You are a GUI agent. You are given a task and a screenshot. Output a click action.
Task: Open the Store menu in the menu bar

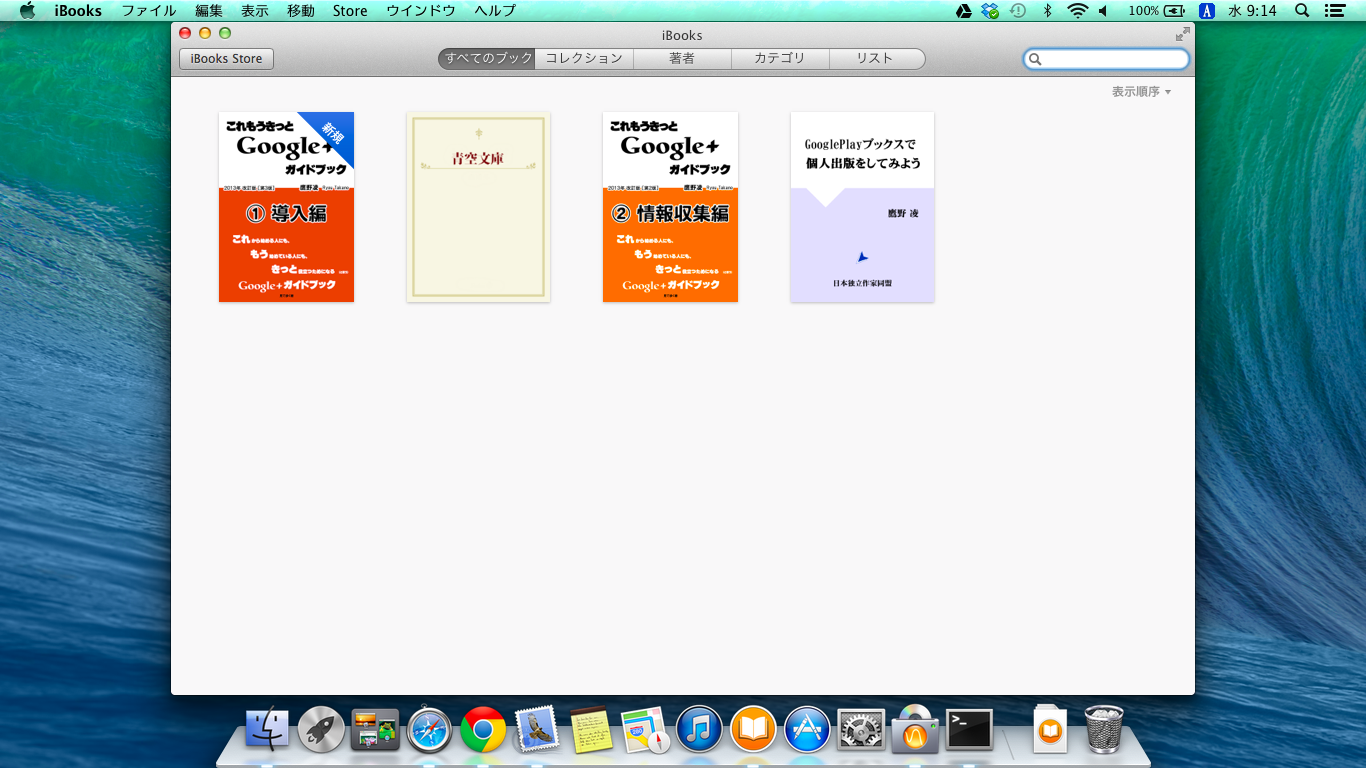(x=350, y=11)
